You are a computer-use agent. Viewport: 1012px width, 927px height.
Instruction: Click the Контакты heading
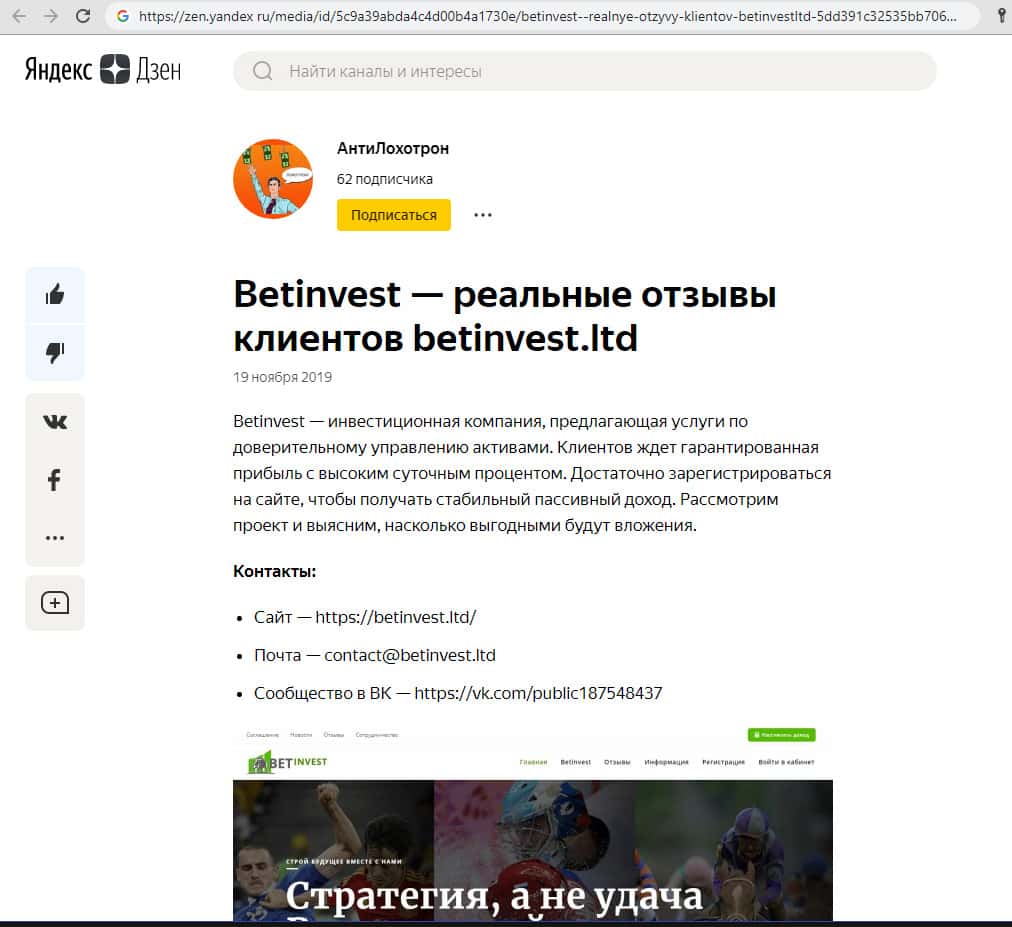point(274,571)
